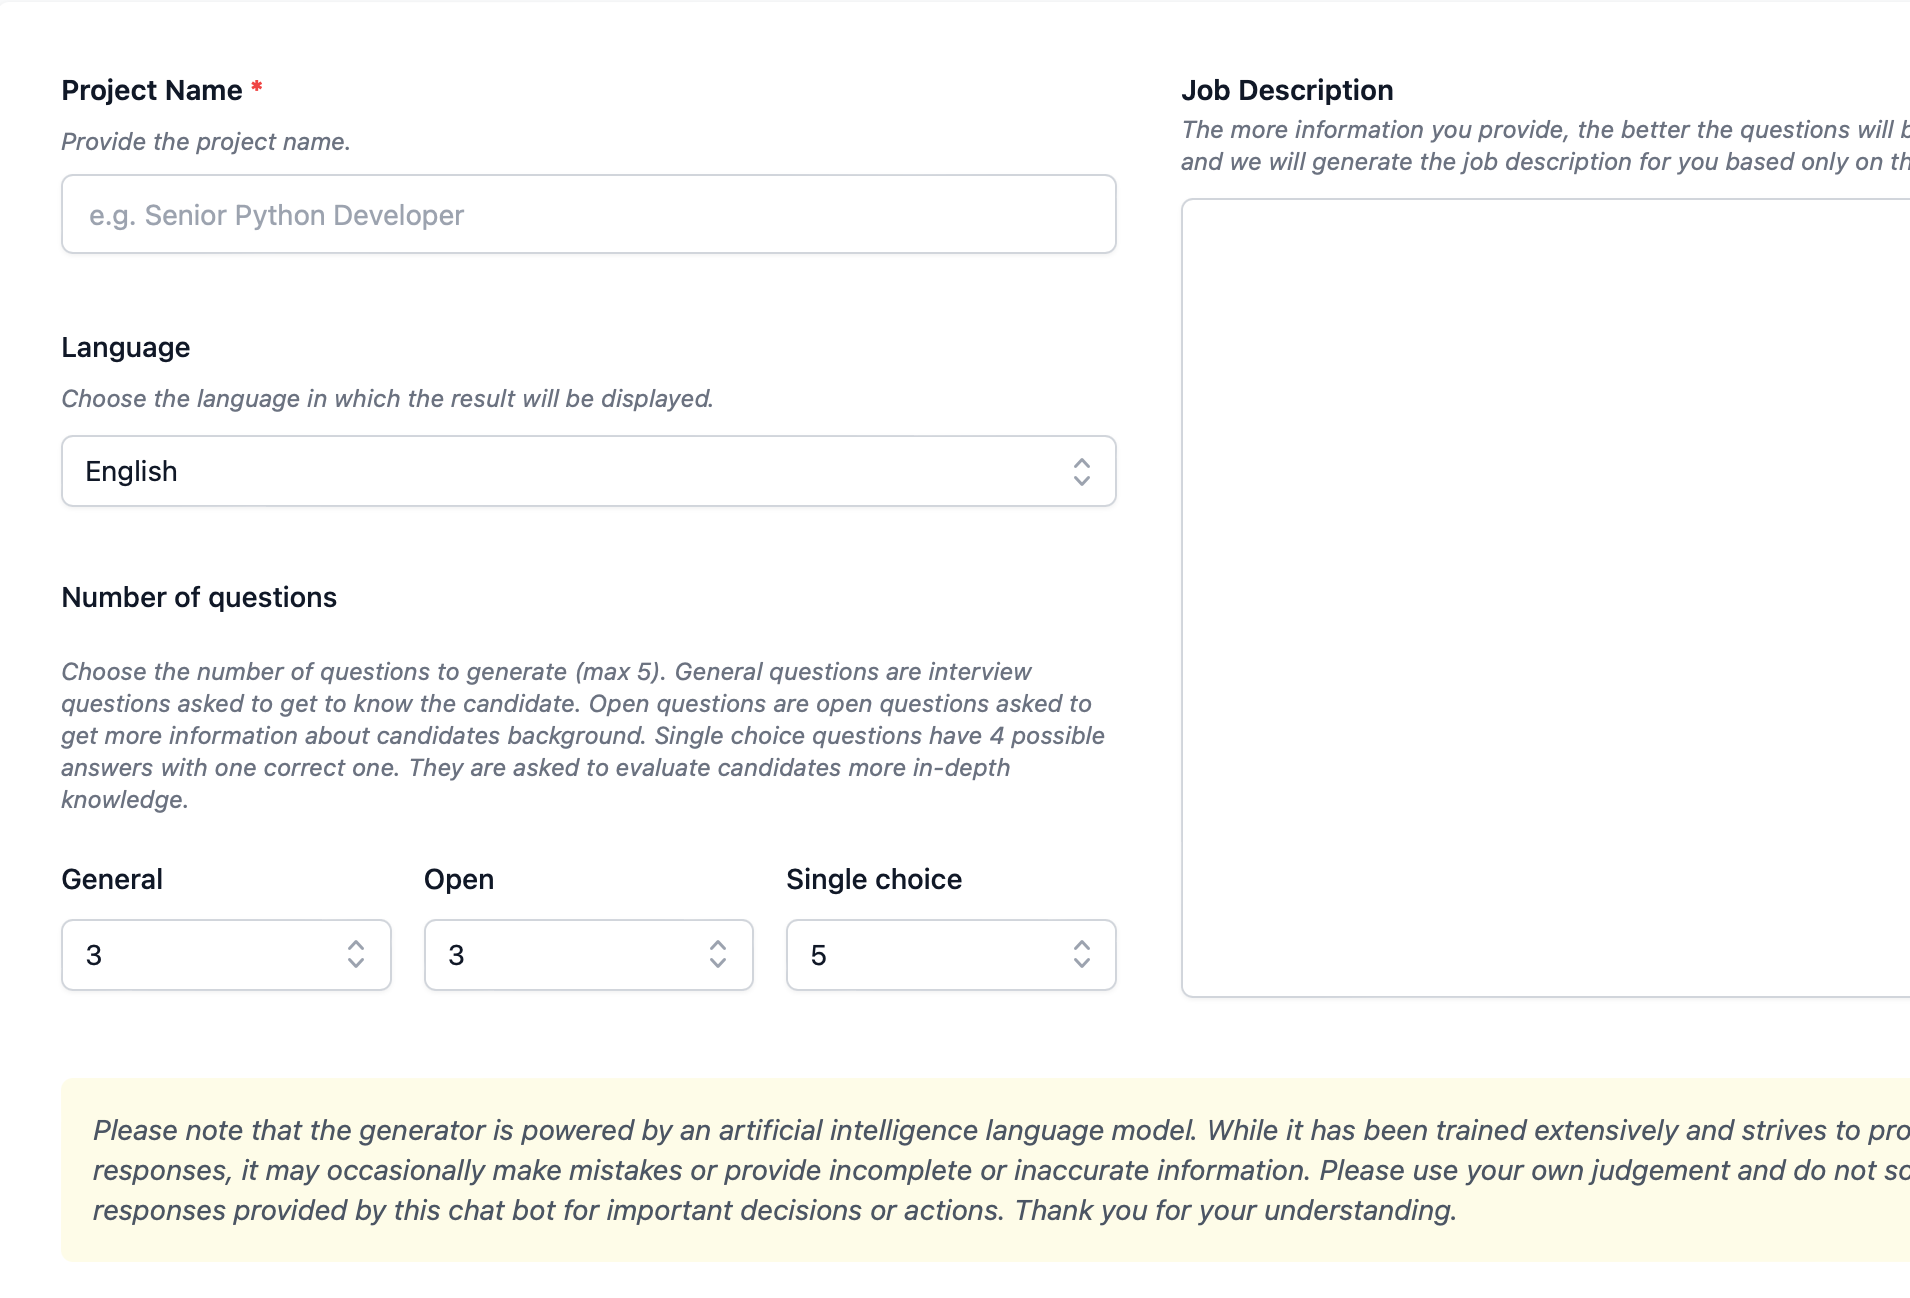Open the Language dropdown

click(588, 471)
